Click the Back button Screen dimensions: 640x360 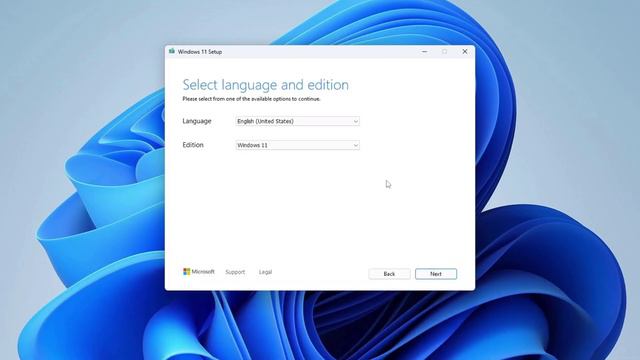389,274
